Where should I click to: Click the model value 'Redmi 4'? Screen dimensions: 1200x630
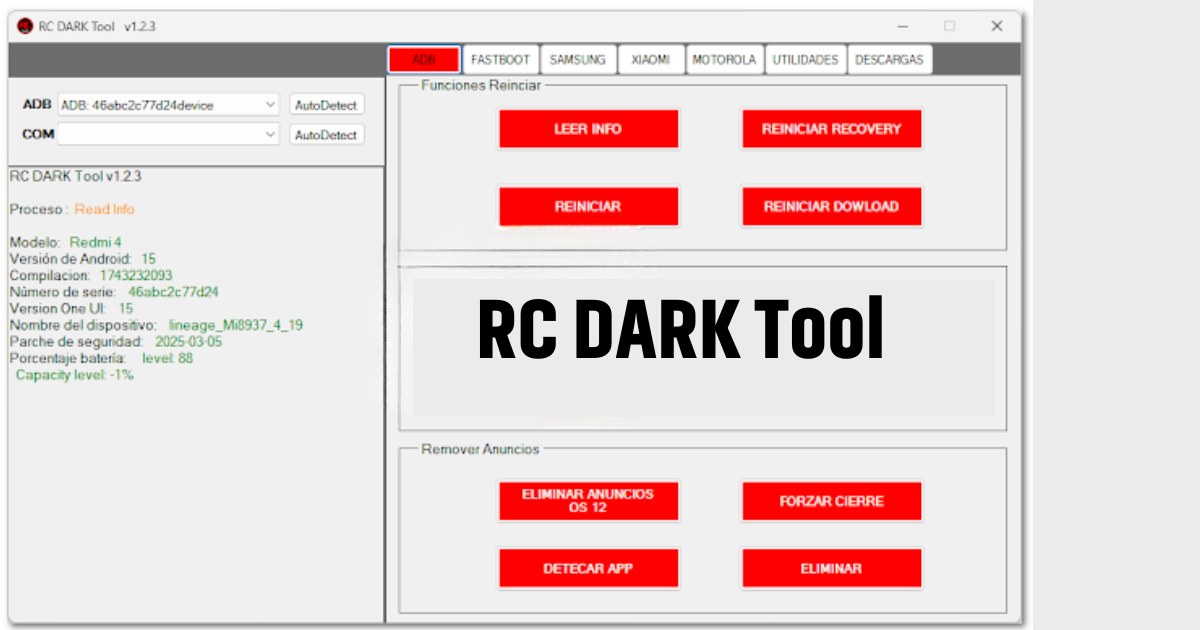pos(95,242)
